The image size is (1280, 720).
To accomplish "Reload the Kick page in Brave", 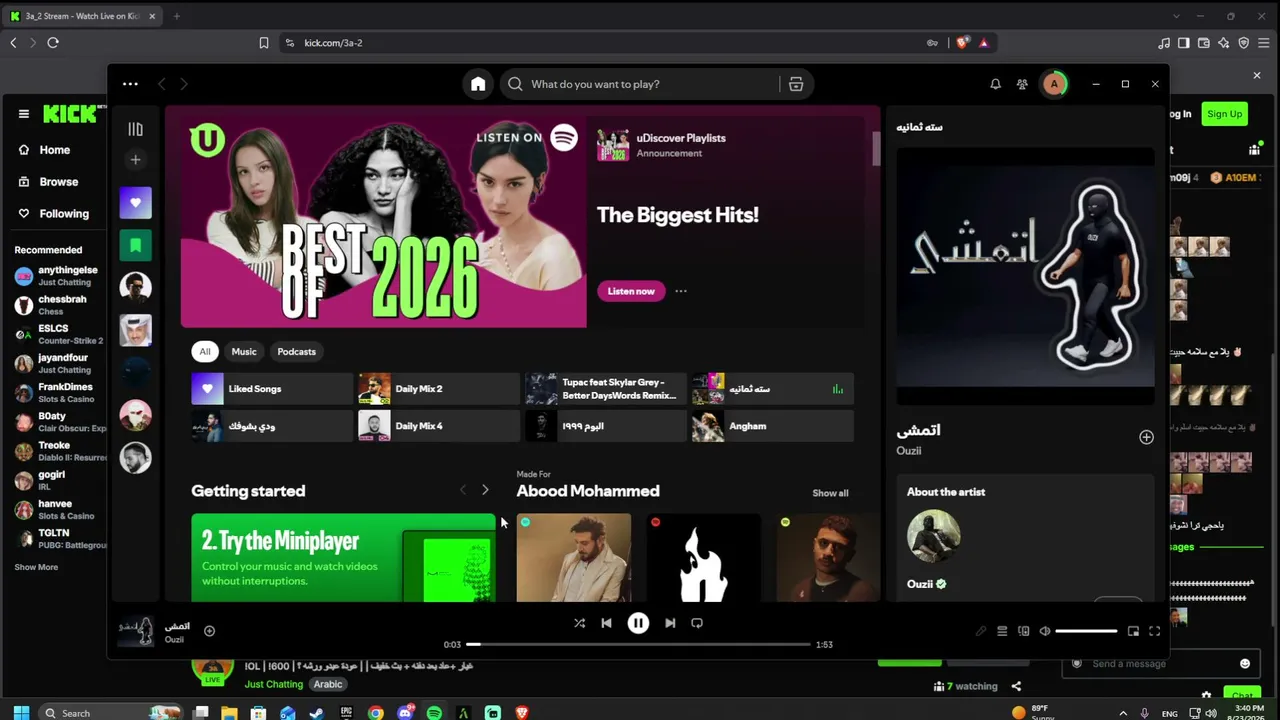I will point(53,43).
